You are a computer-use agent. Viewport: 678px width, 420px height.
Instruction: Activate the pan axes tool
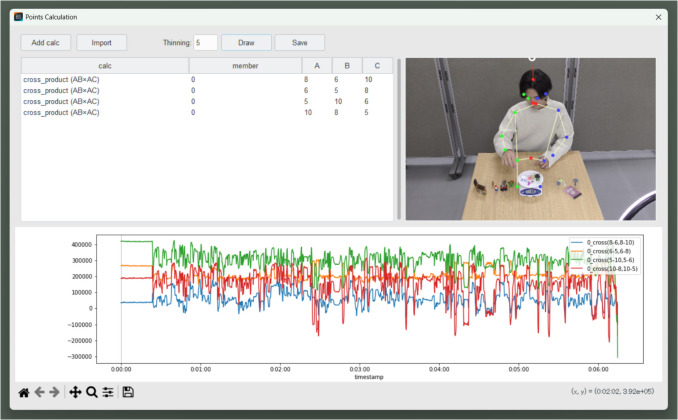(75, 392)
